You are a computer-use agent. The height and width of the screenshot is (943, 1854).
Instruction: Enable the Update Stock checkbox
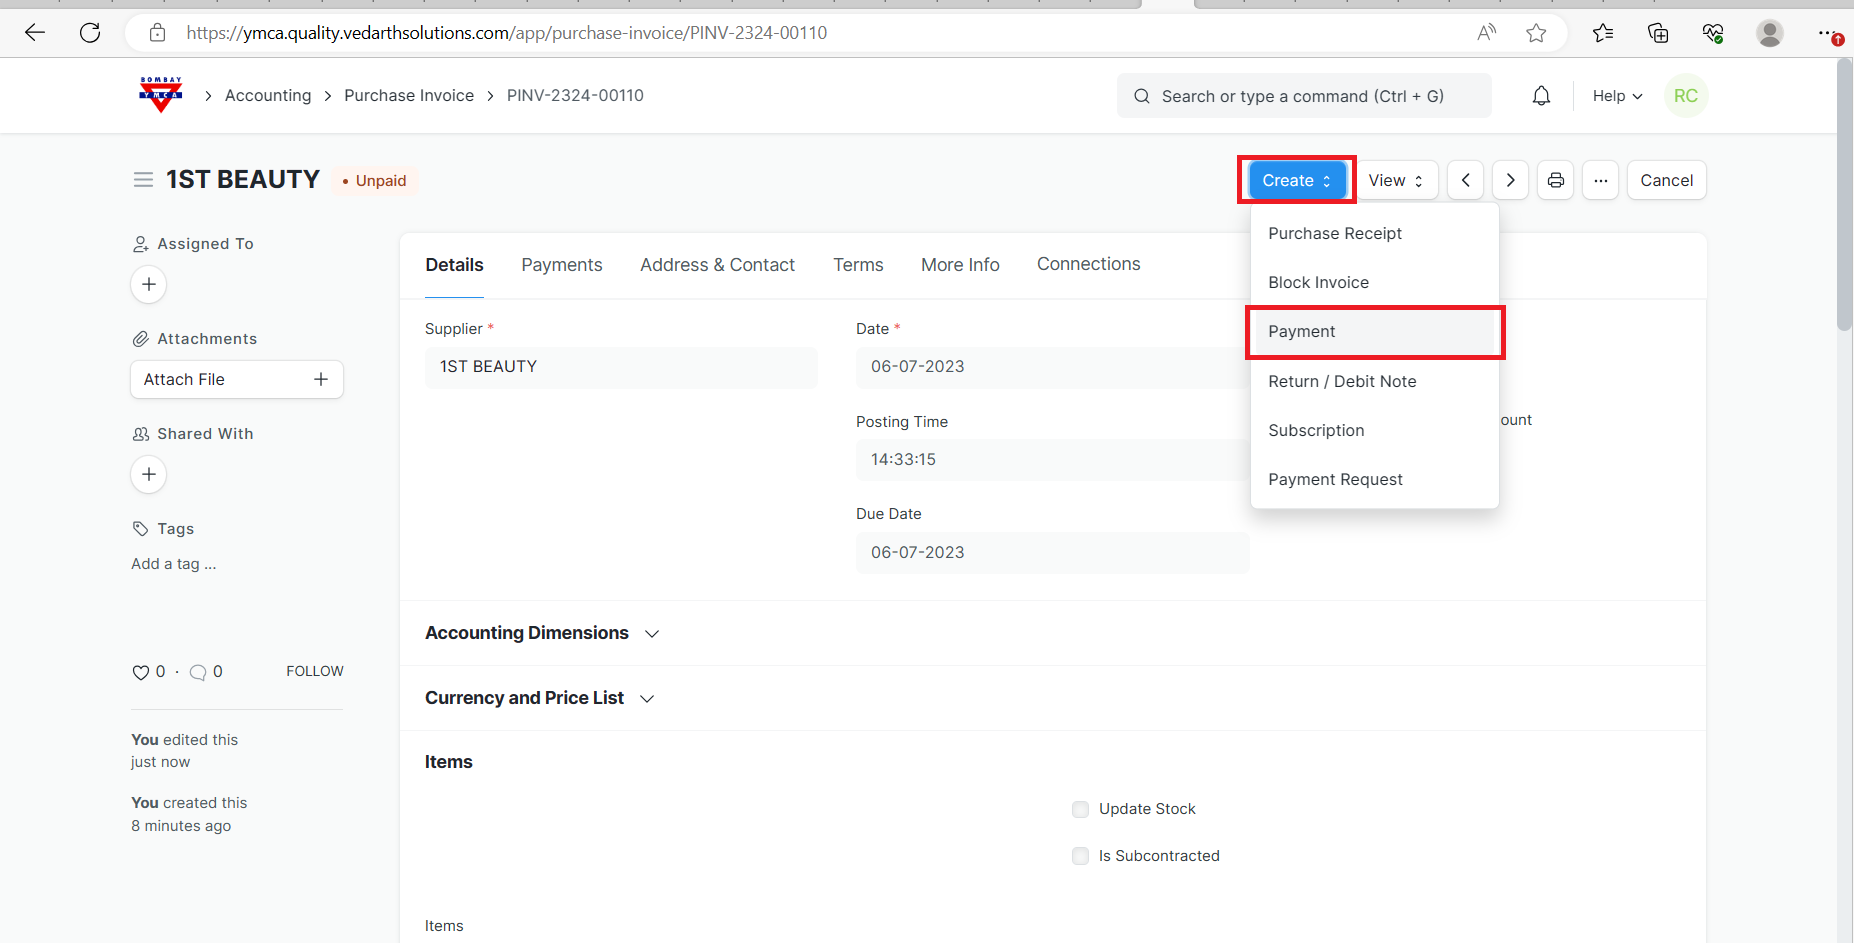pos(1080,809)
